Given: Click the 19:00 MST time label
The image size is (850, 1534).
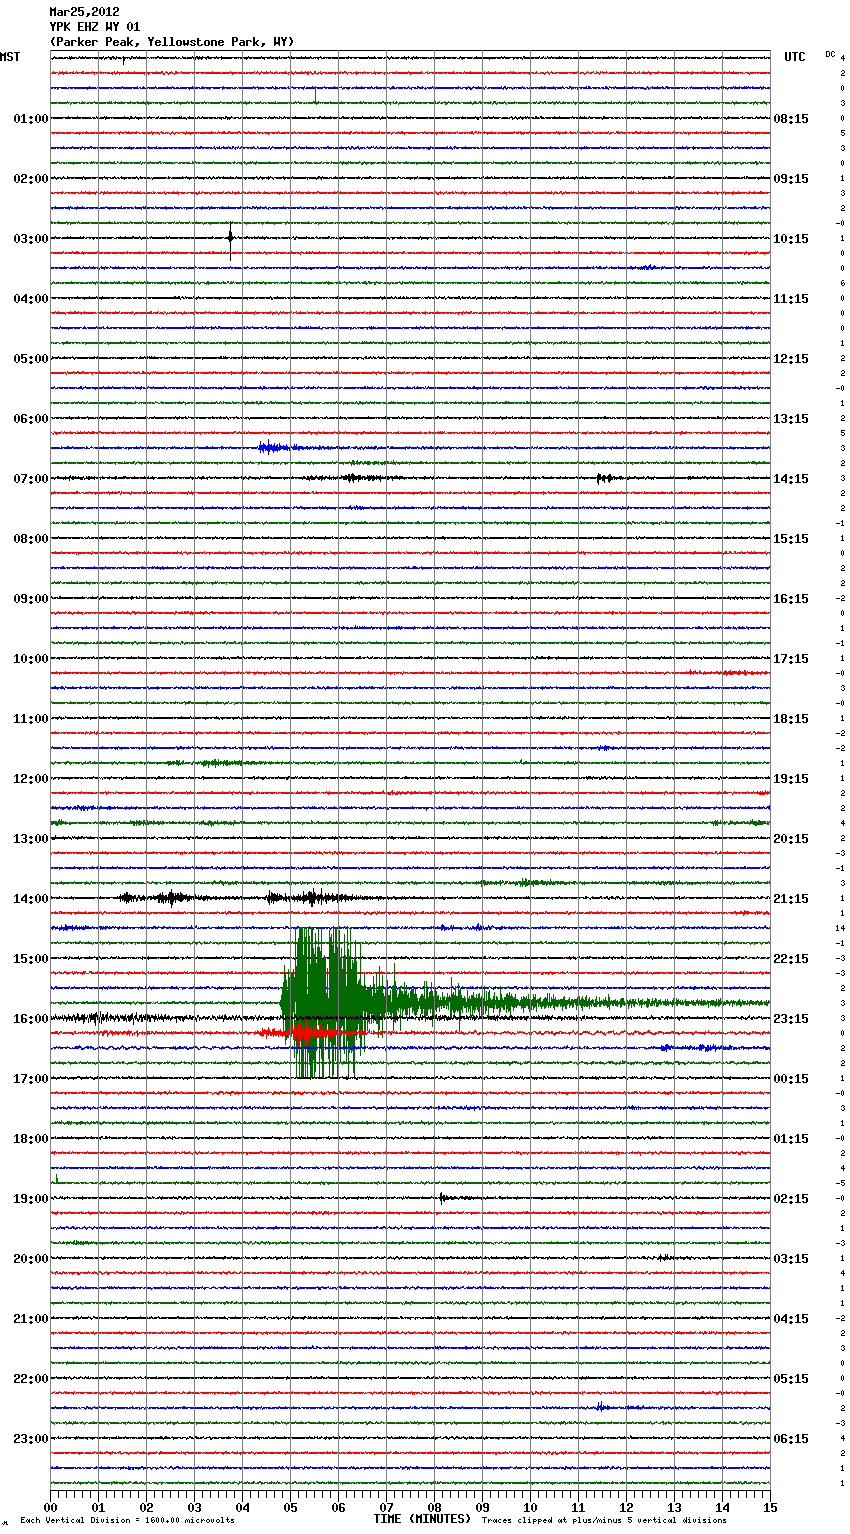Looking at the screenshot, I should point(31,1199).
